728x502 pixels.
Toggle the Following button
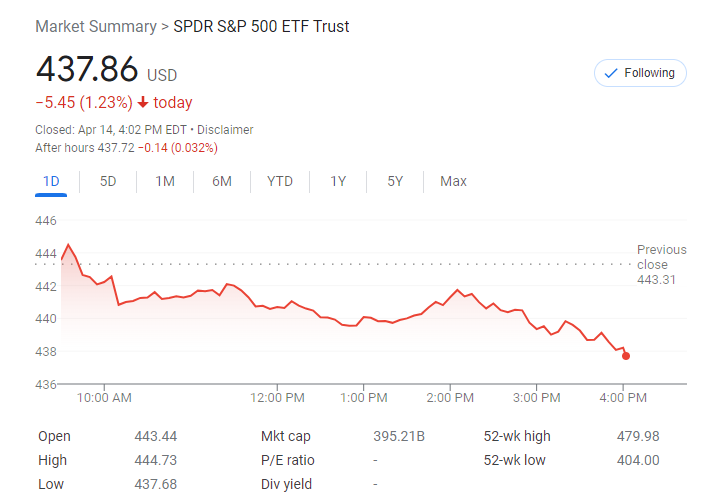pyautogui.click(x=640, y=73)
